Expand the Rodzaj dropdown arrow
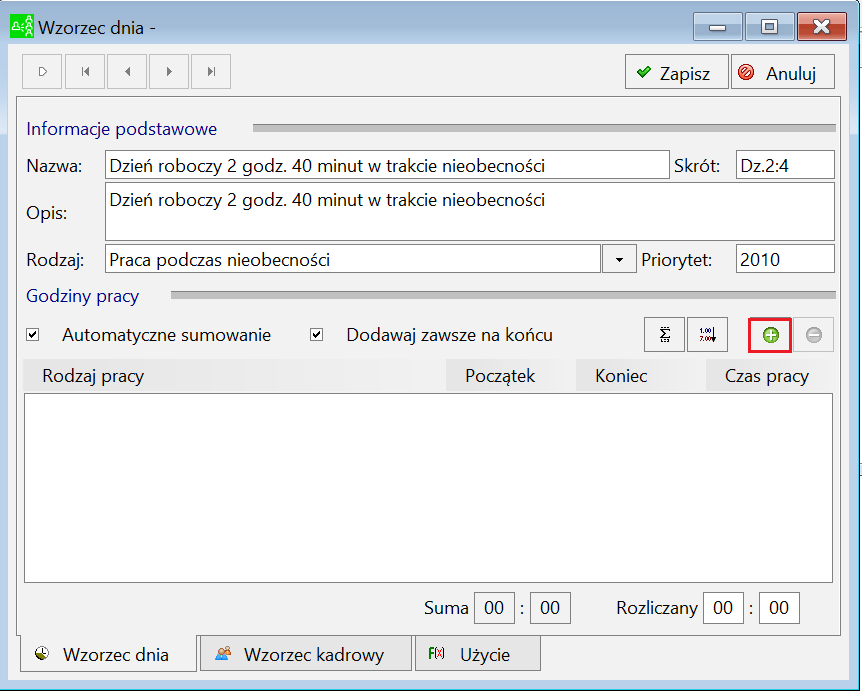 click(x=619, y=259)
